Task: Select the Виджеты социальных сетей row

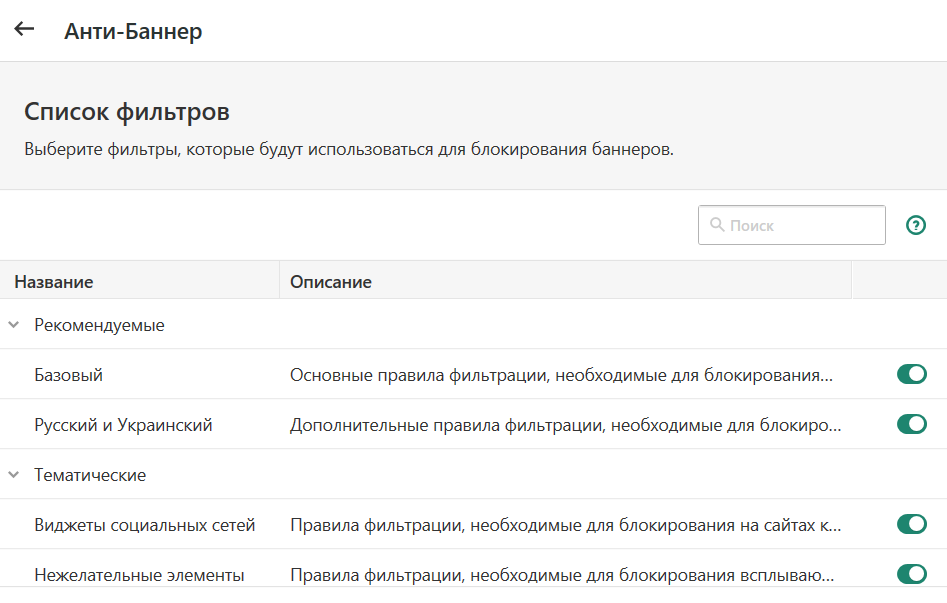Action: pyautogui.click(x=145, y=525)
